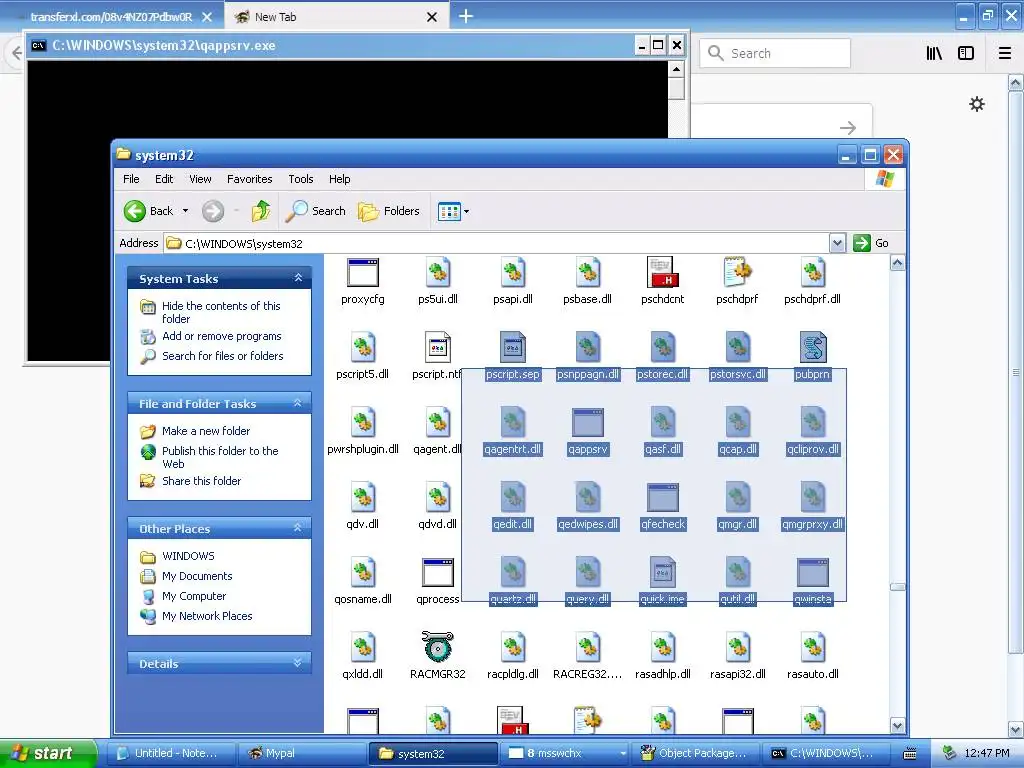Open the Edit menu
The image size is (1024, 768).
tap(164, 179)
